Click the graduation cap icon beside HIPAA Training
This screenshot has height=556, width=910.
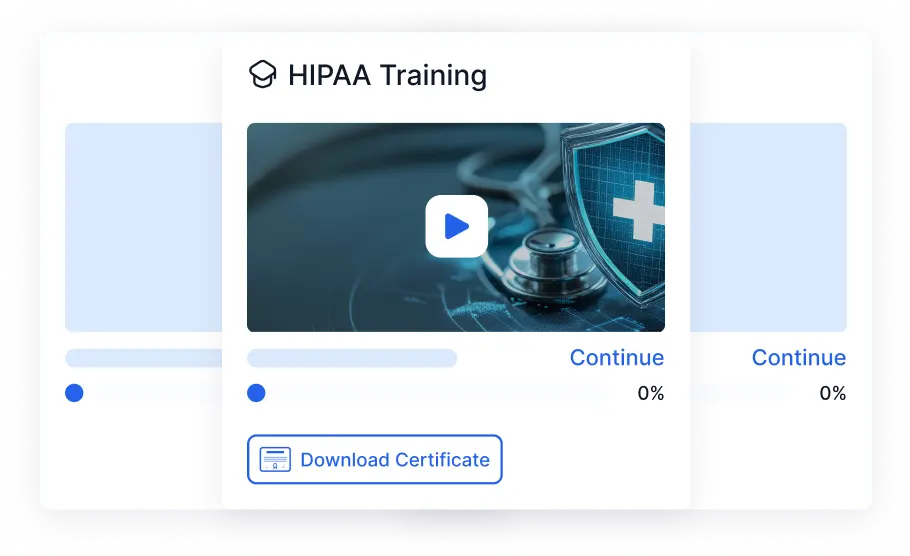click(x=262, y=75)
